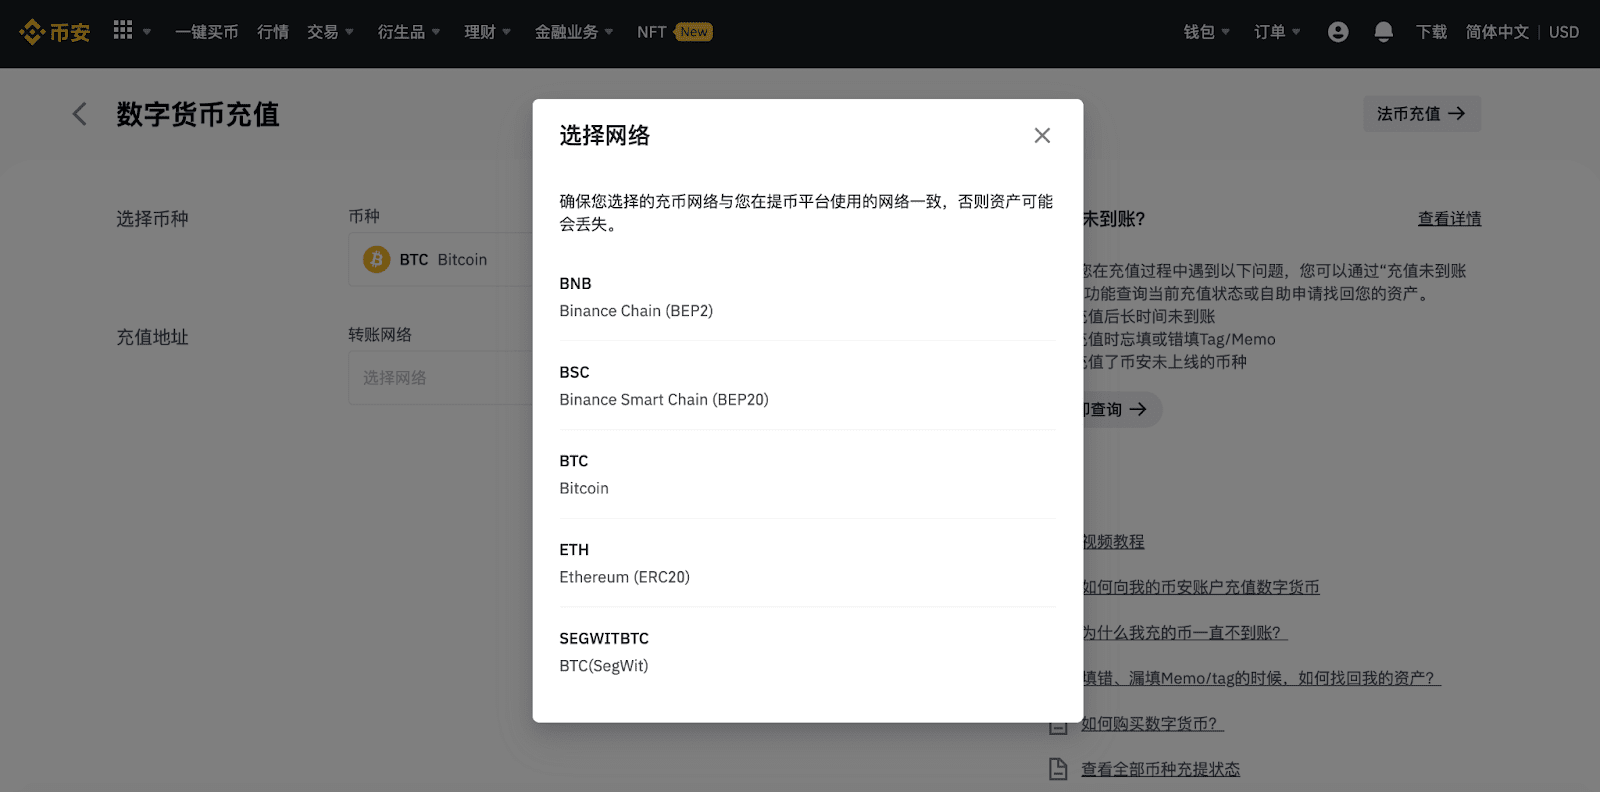Expand the 交易 dropdown menu
The image size is (1600, 792).
pyautogui.click(x=331, y=32)
